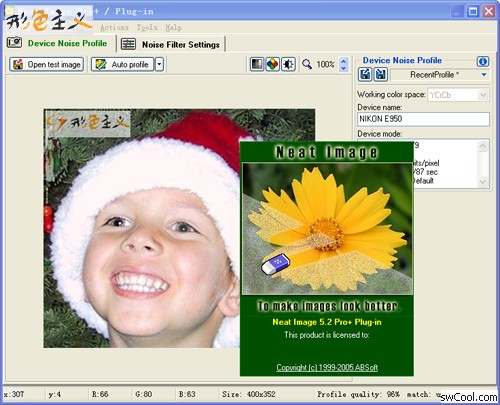Screen dimensions: 500x405
Task: Click Neat Image 5.2 Pro+ Plug-in text
Action: pos(327,322)
